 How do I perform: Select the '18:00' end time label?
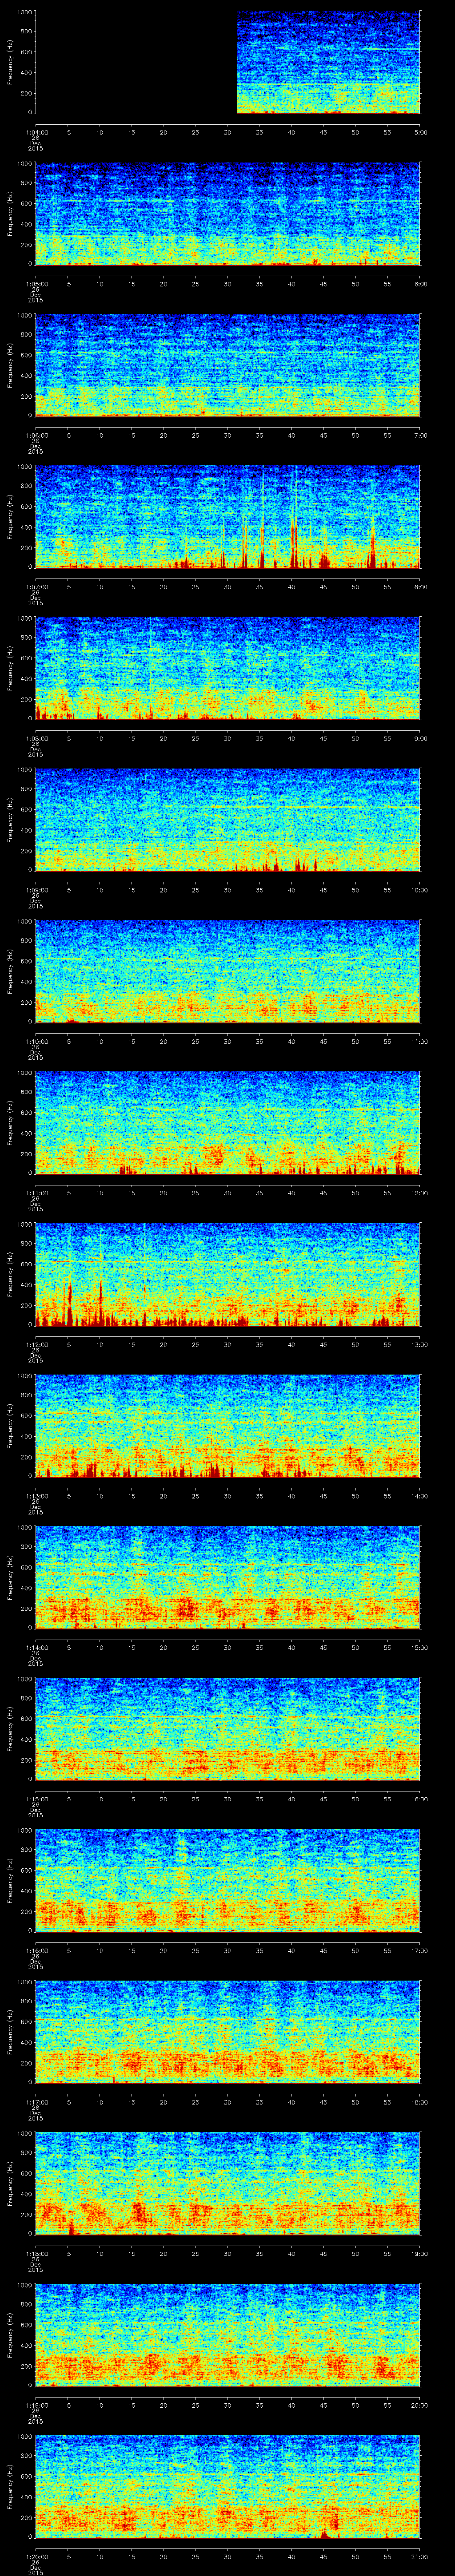click(420, 2101)
